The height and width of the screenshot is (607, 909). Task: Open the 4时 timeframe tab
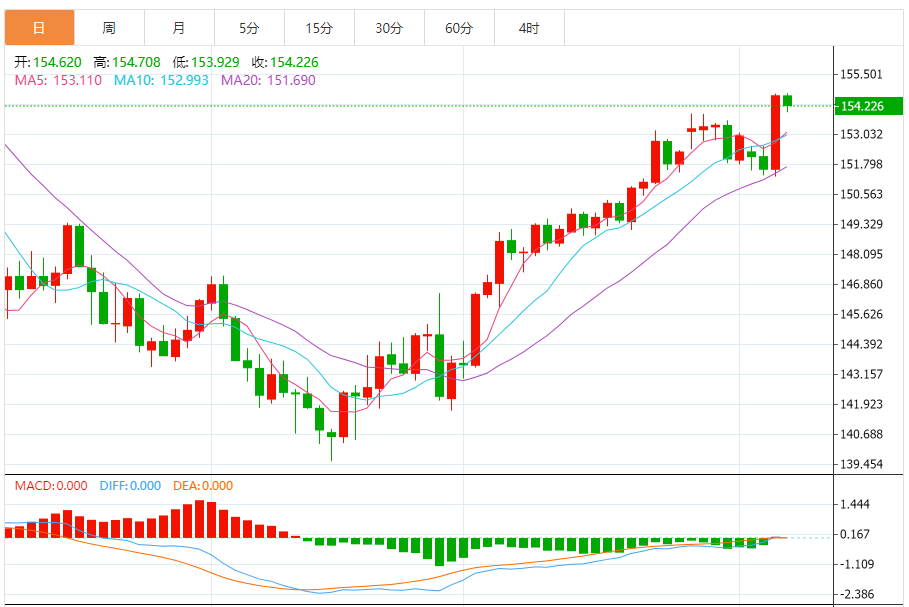click(x=529, y=28)
